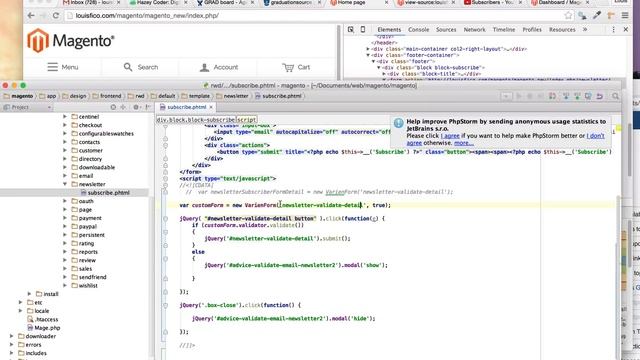Click the I don't agree link

point(506,139)
